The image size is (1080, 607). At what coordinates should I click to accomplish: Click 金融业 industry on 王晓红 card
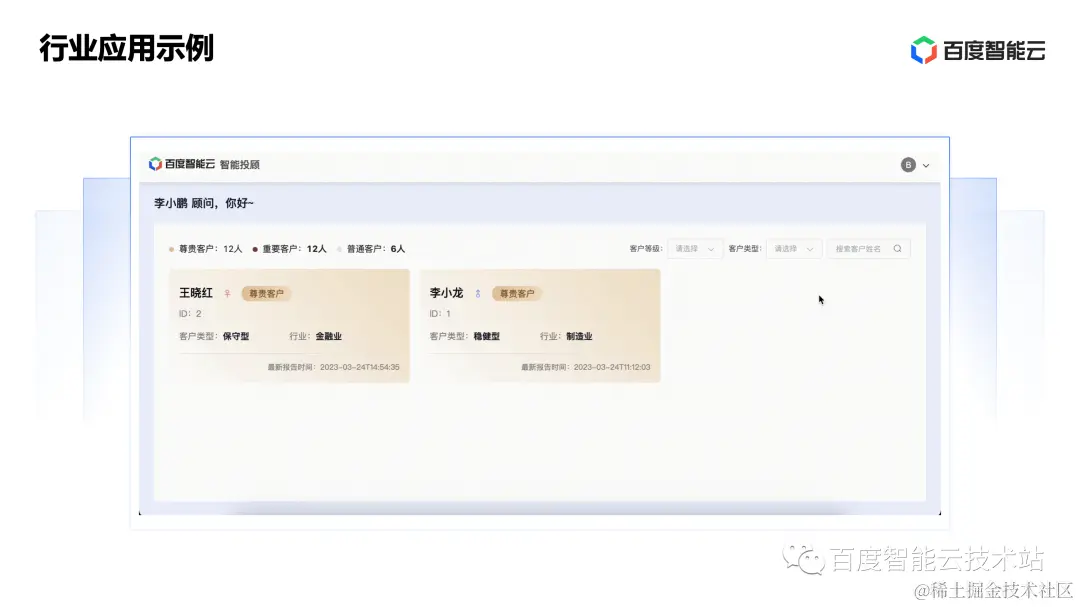coord(329,336)
